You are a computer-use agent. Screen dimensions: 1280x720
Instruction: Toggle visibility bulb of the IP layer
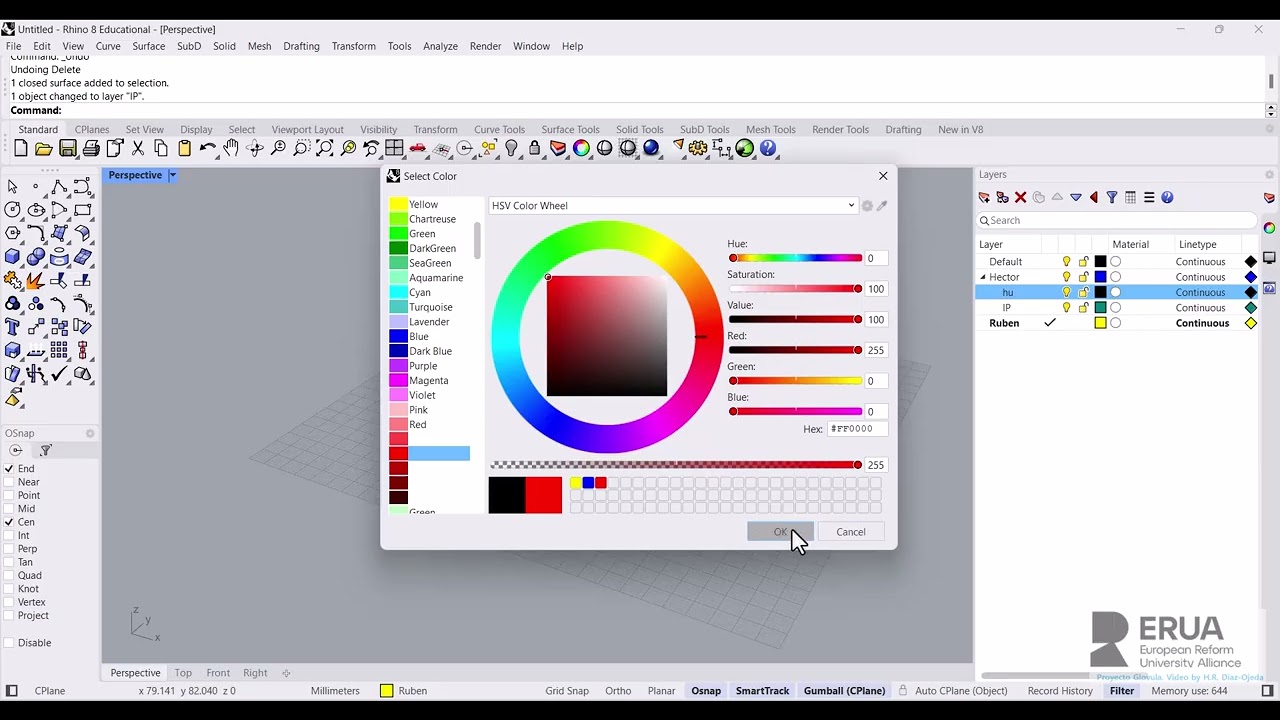pyautogui.click(x=1066, y=308)
